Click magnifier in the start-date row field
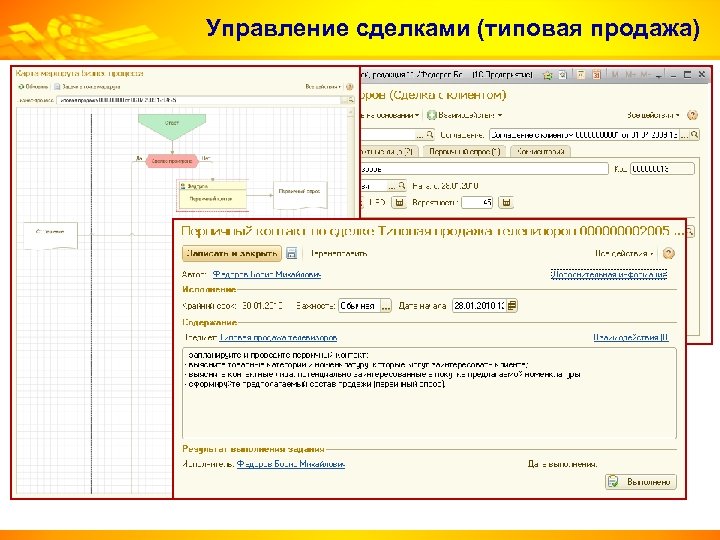This screenshot has height=540, width=720. [402, 186]
